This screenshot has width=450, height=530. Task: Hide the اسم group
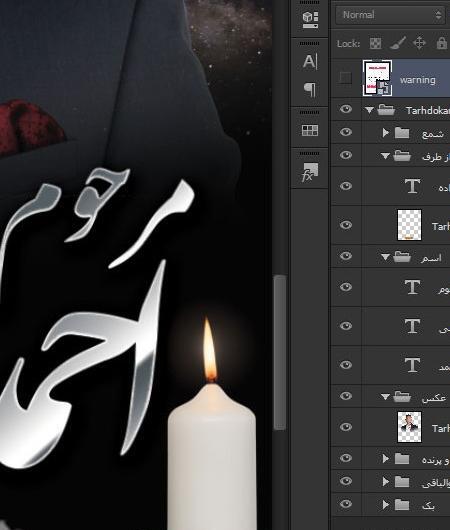point(346,256)
